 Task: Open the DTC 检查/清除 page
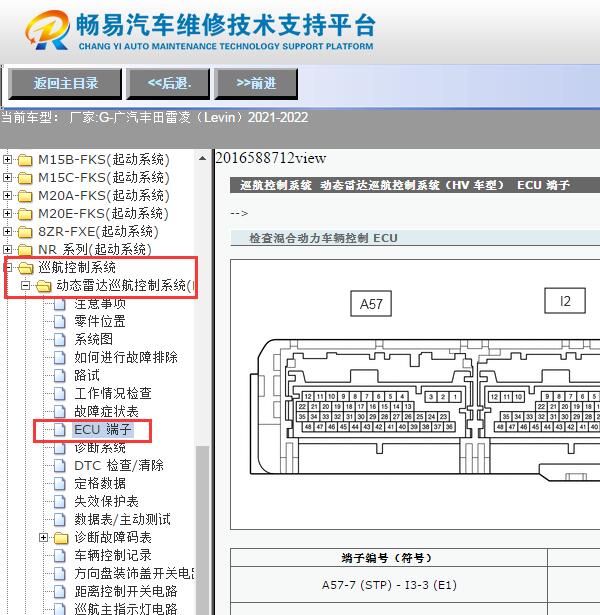pos(119,465)
